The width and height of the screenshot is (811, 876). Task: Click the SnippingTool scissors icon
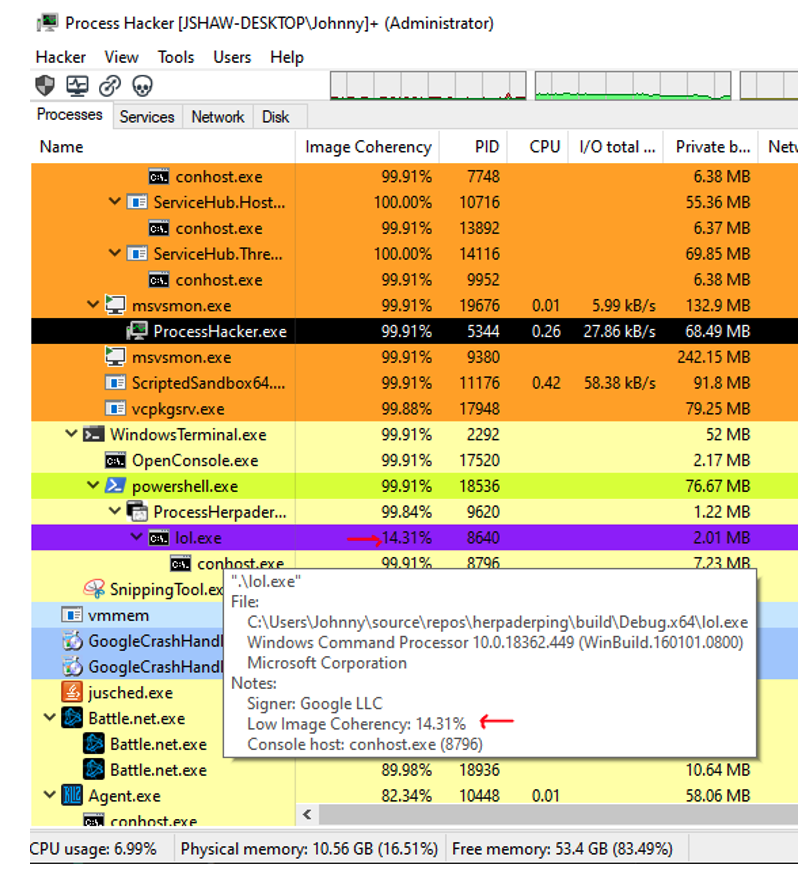(x=94, y=589)
